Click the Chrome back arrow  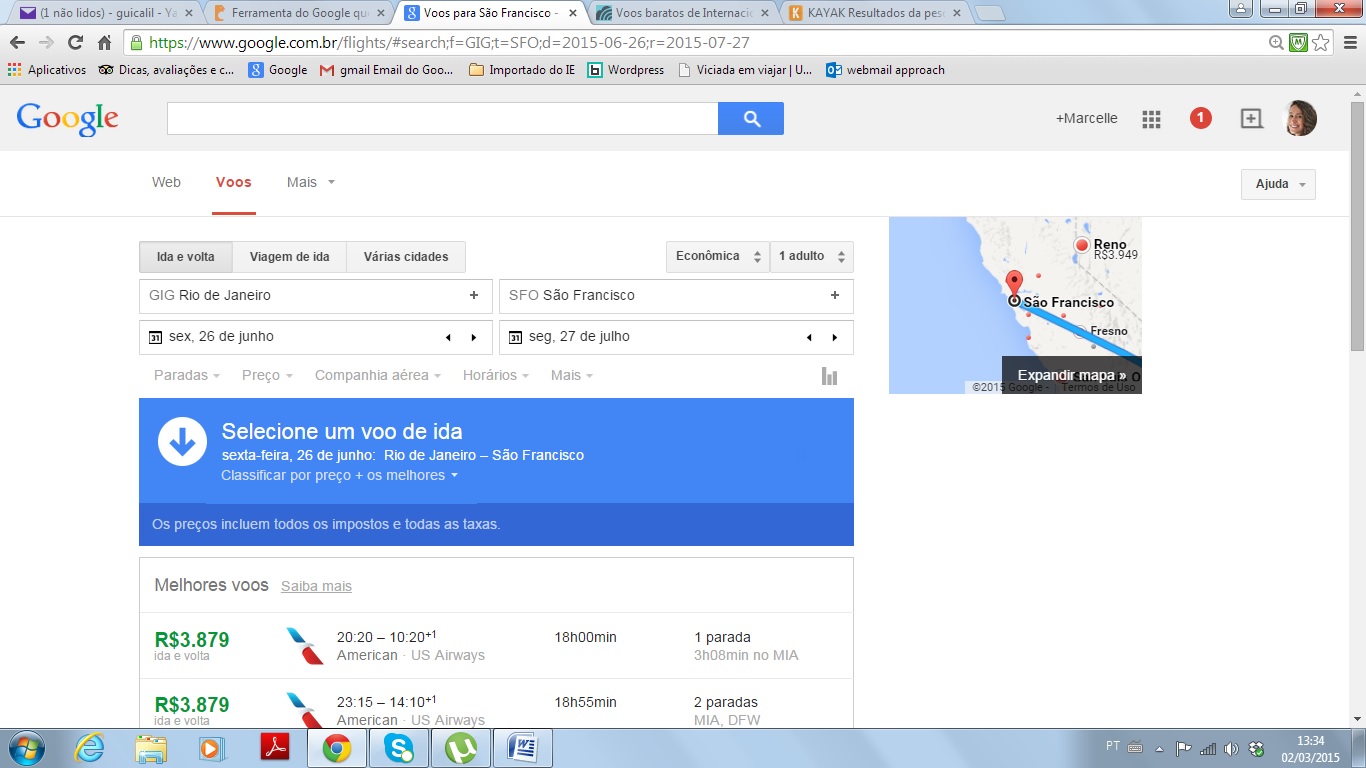(17, 43)
